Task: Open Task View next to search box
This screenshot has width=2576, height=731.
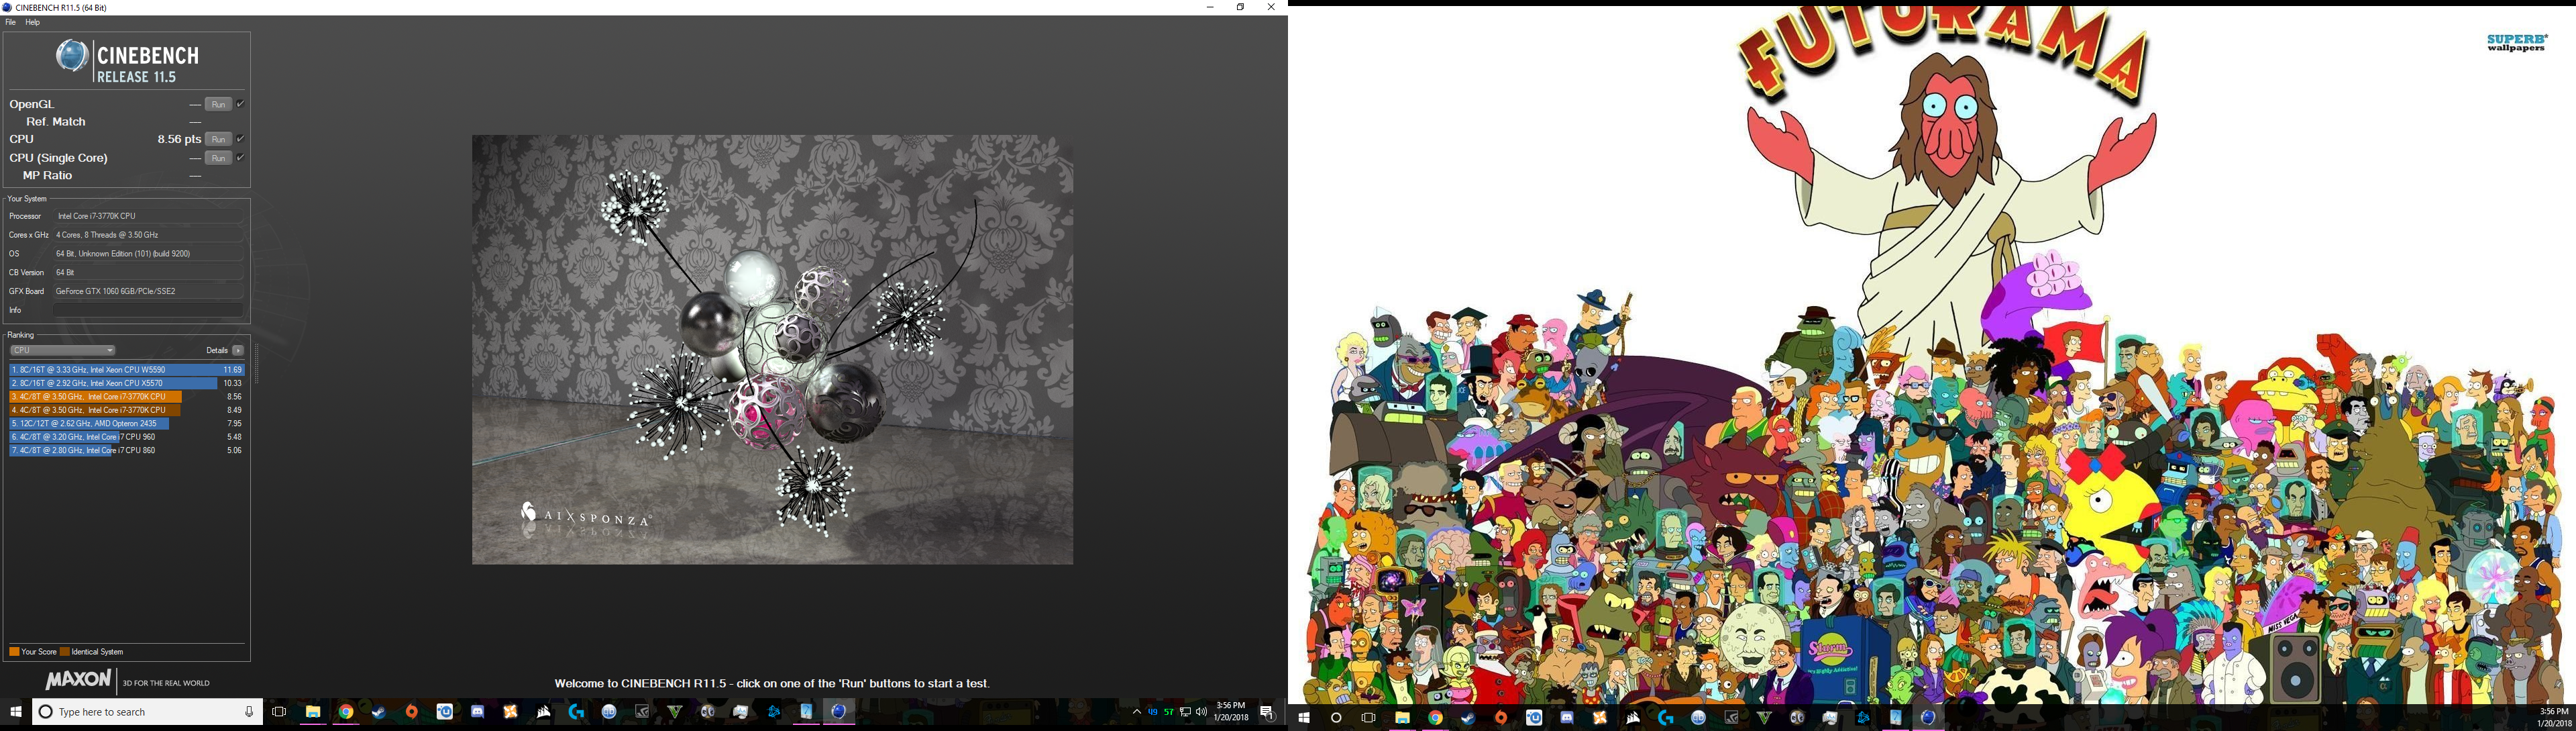Action: coord(279,712)
